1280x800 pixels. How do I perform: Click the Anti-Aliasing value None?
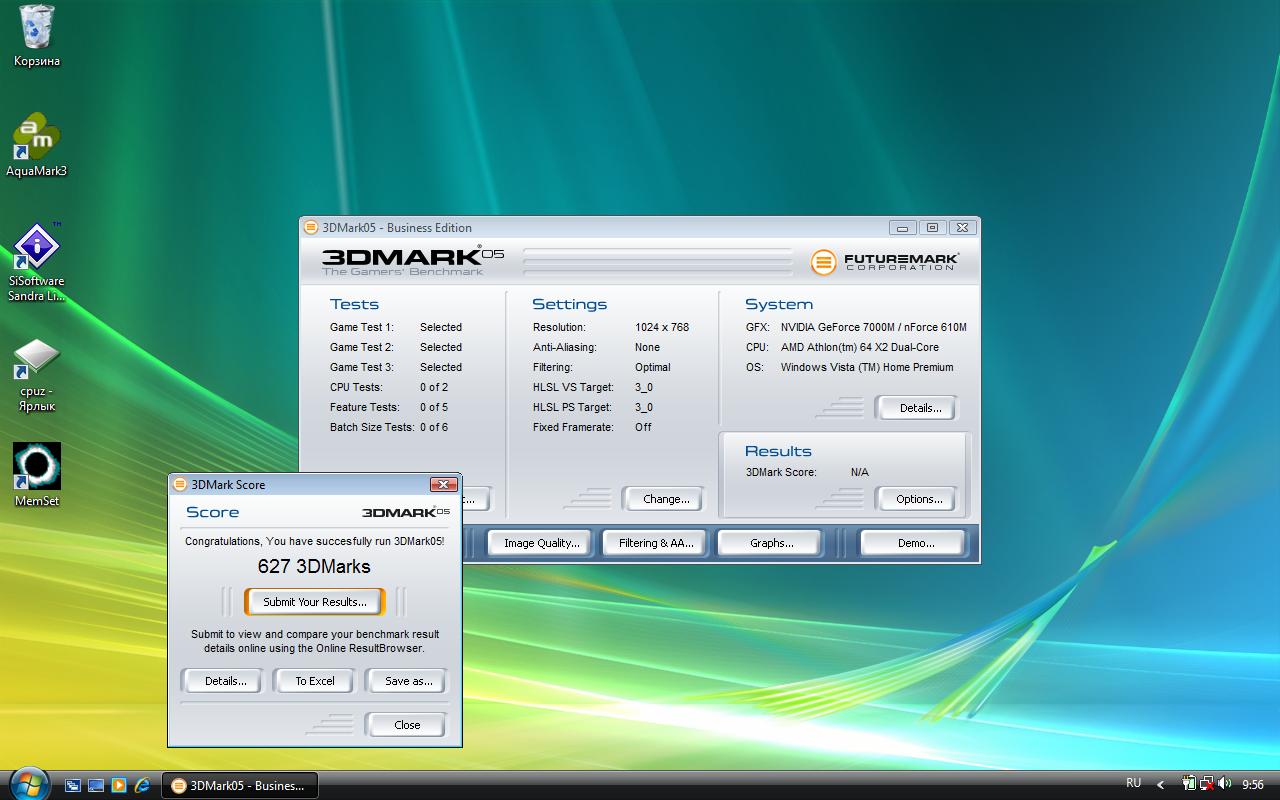pyautogui.click(x=647, y=347)
